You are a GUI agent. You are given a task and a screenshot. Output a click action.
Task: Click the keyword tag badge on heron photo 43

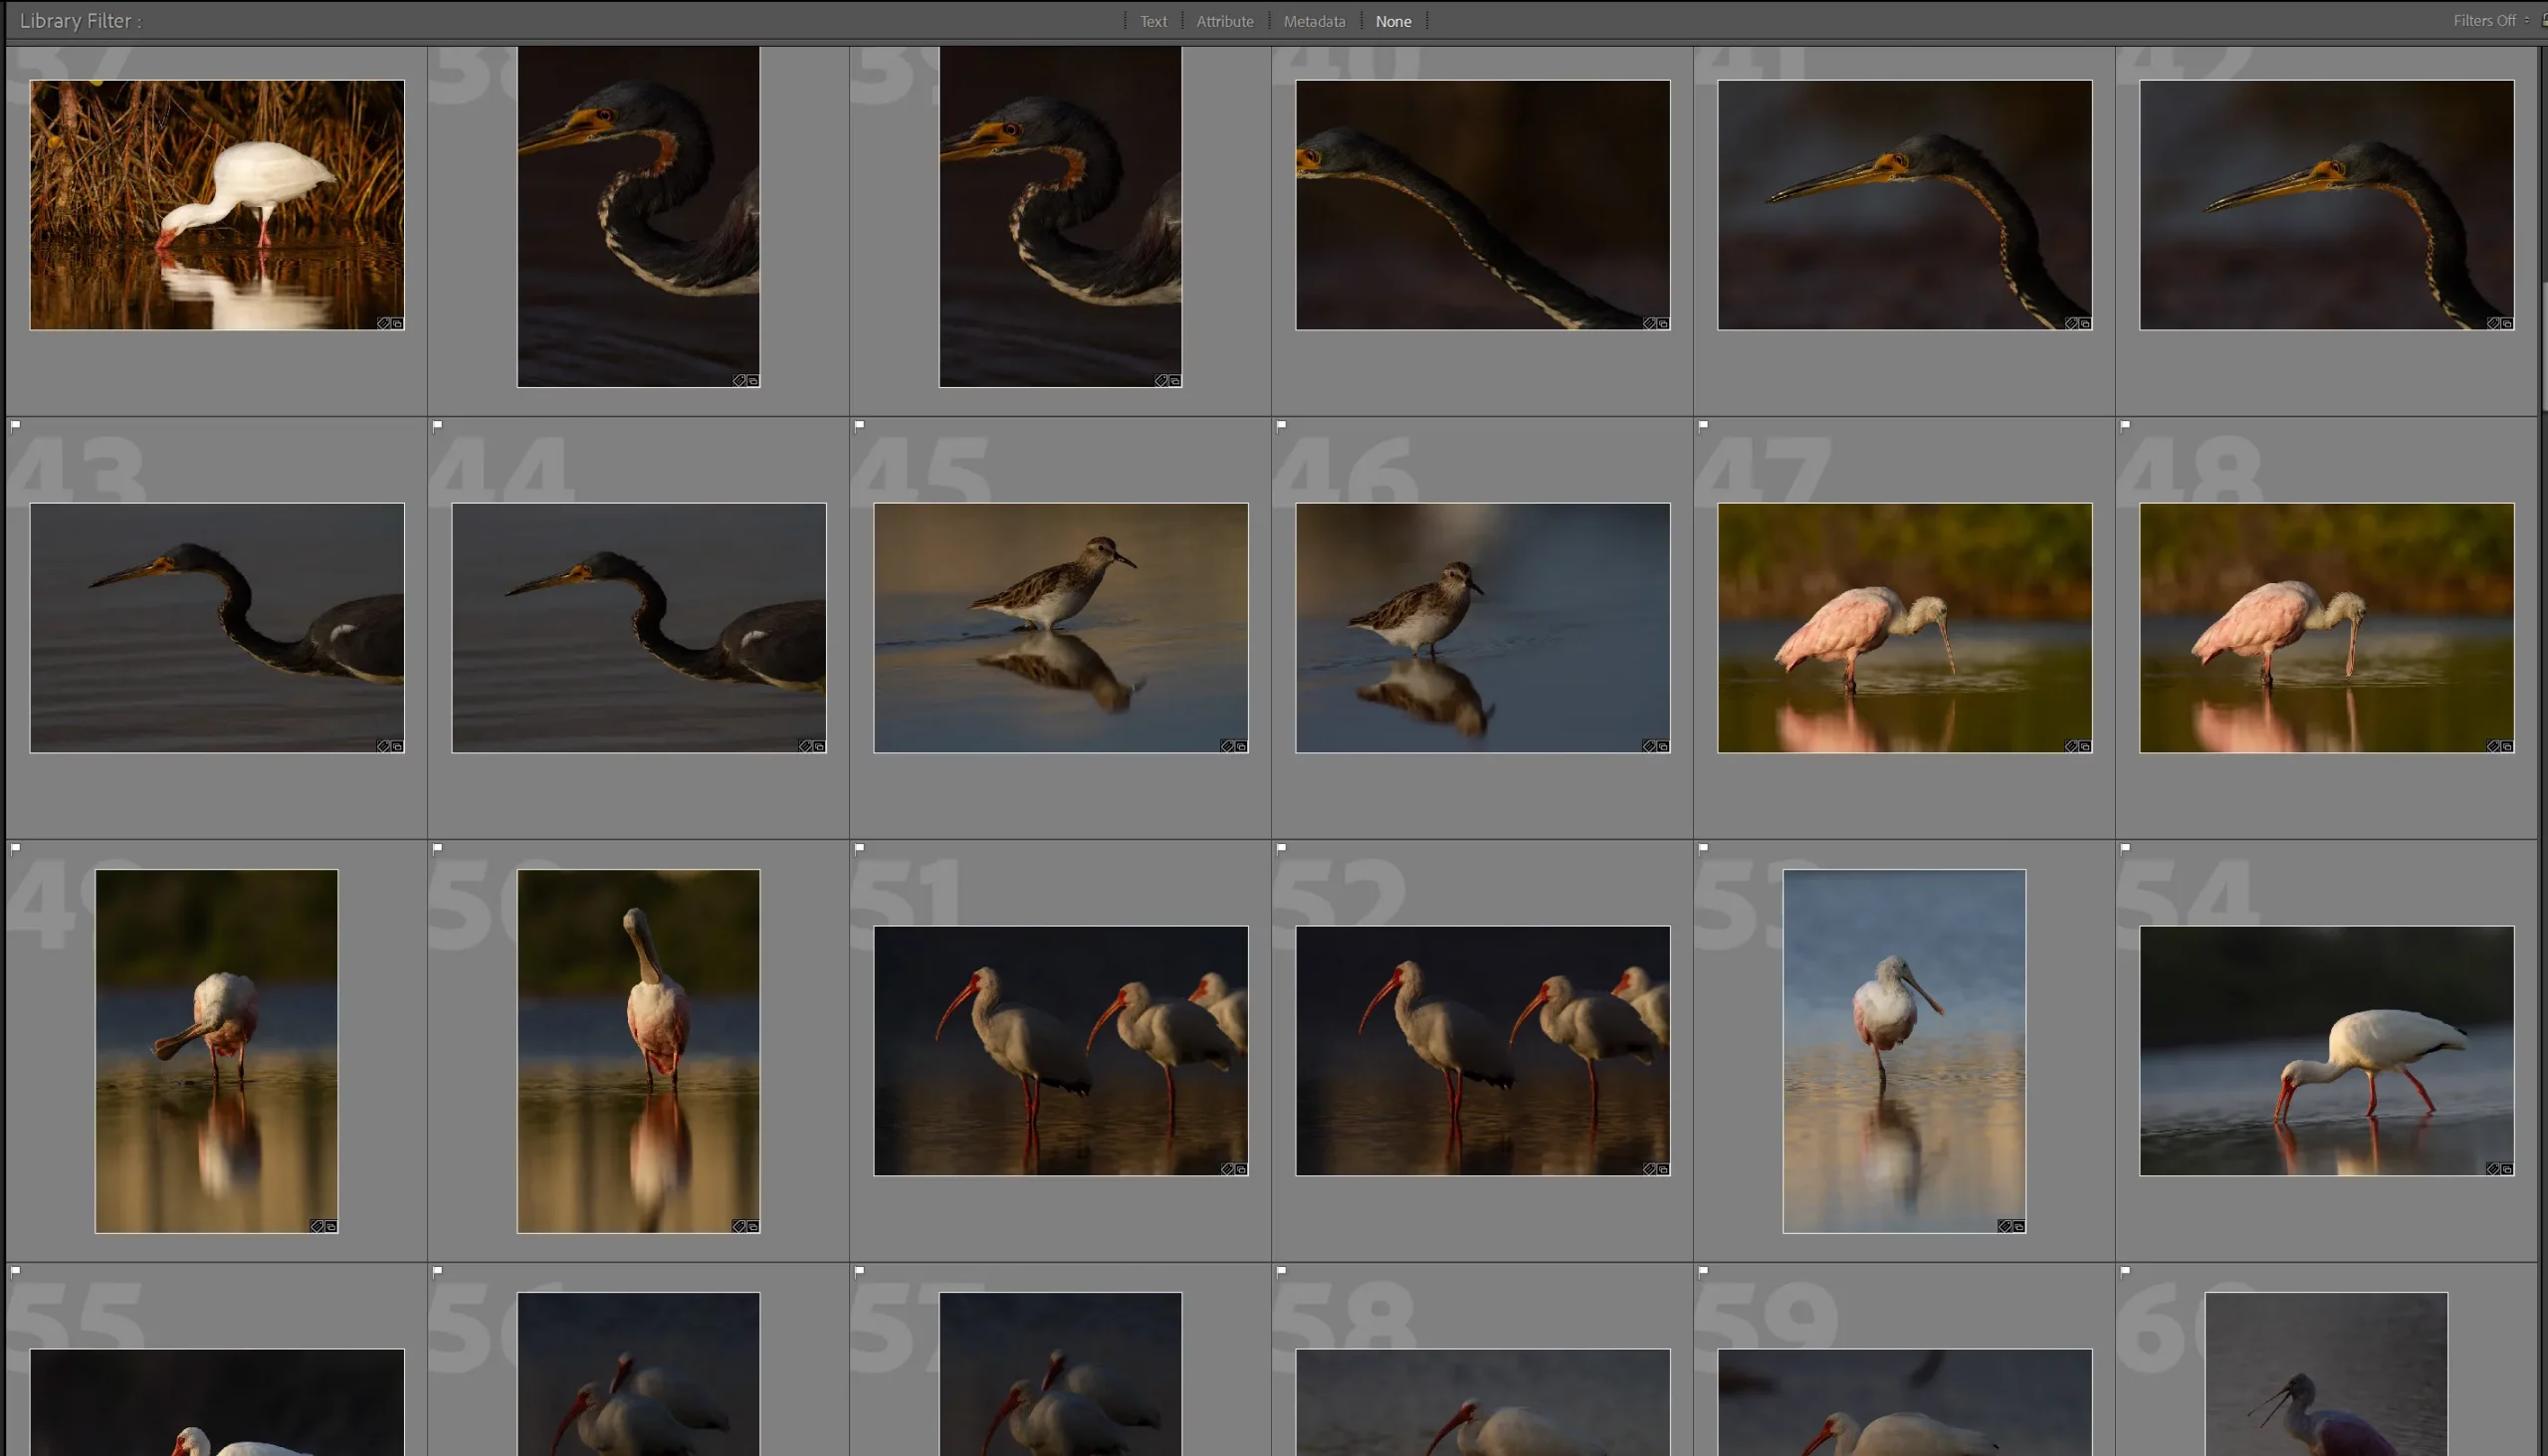tap(383, 746)
